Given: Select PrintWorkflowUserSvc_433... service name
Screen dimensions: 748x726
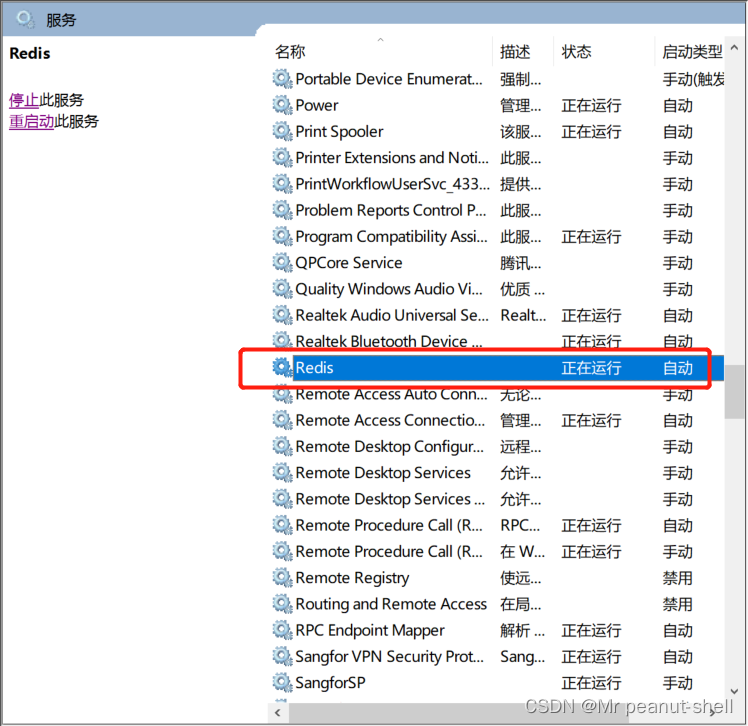Looking at the screenshot, I should pos(392,184).
